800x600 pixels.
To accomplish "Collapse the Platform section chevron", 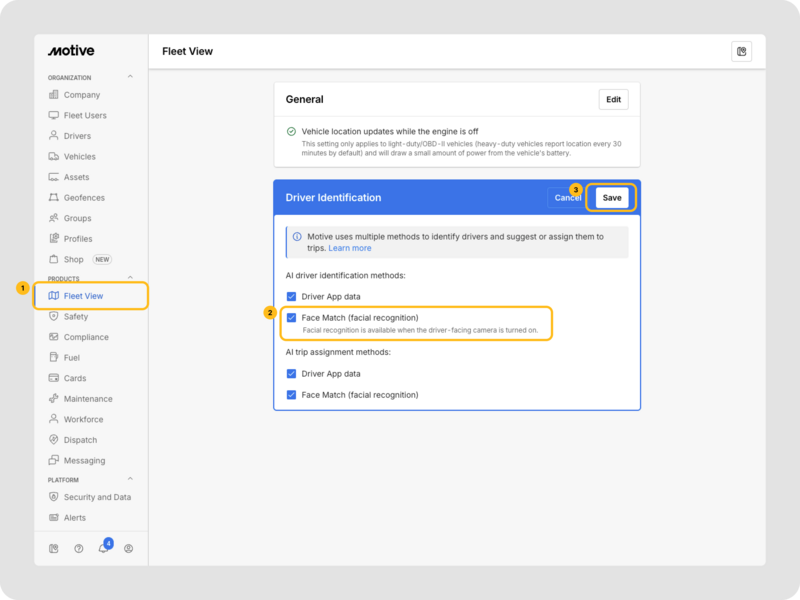I will 129,480.
